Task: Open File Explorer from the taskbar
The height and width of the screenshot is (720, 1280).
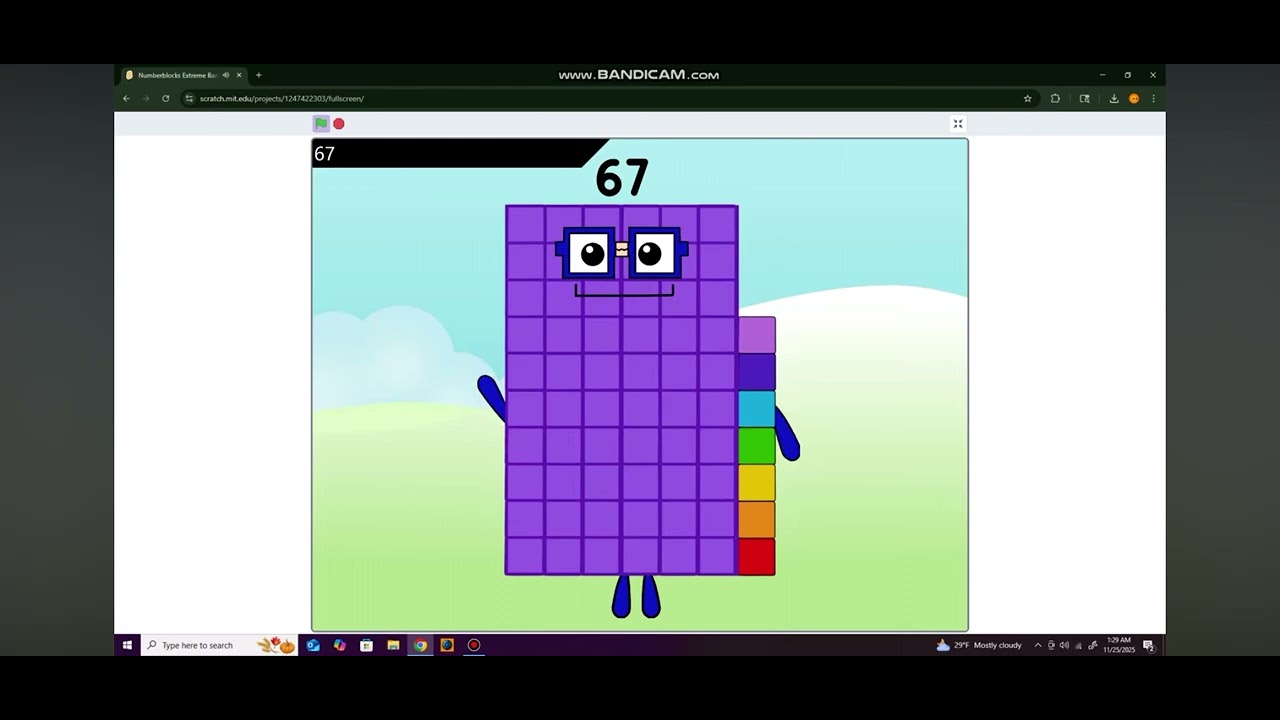Action: click(x=393, y=645)
